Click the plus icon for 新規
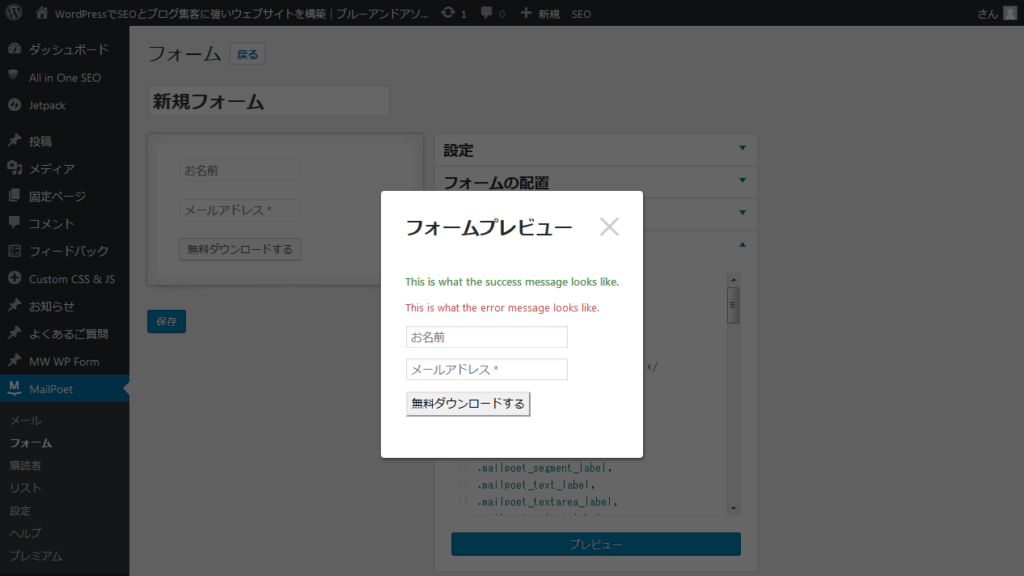 click(x=526, y=12)
